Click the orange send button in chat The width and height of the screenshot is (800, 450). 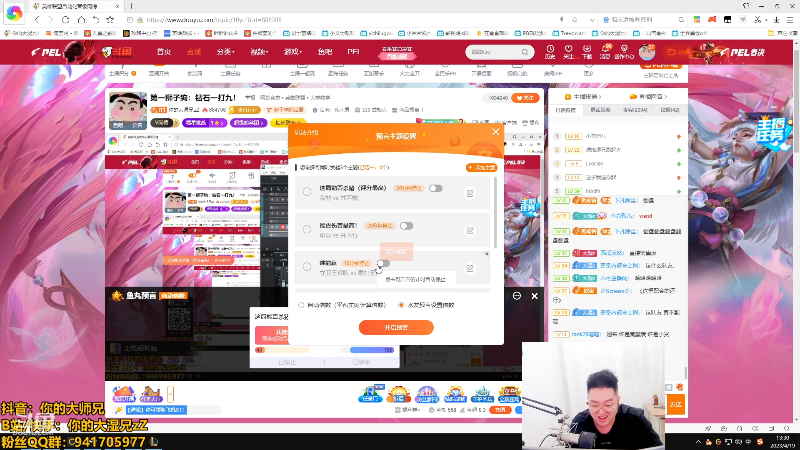click(x=676, y=404)
